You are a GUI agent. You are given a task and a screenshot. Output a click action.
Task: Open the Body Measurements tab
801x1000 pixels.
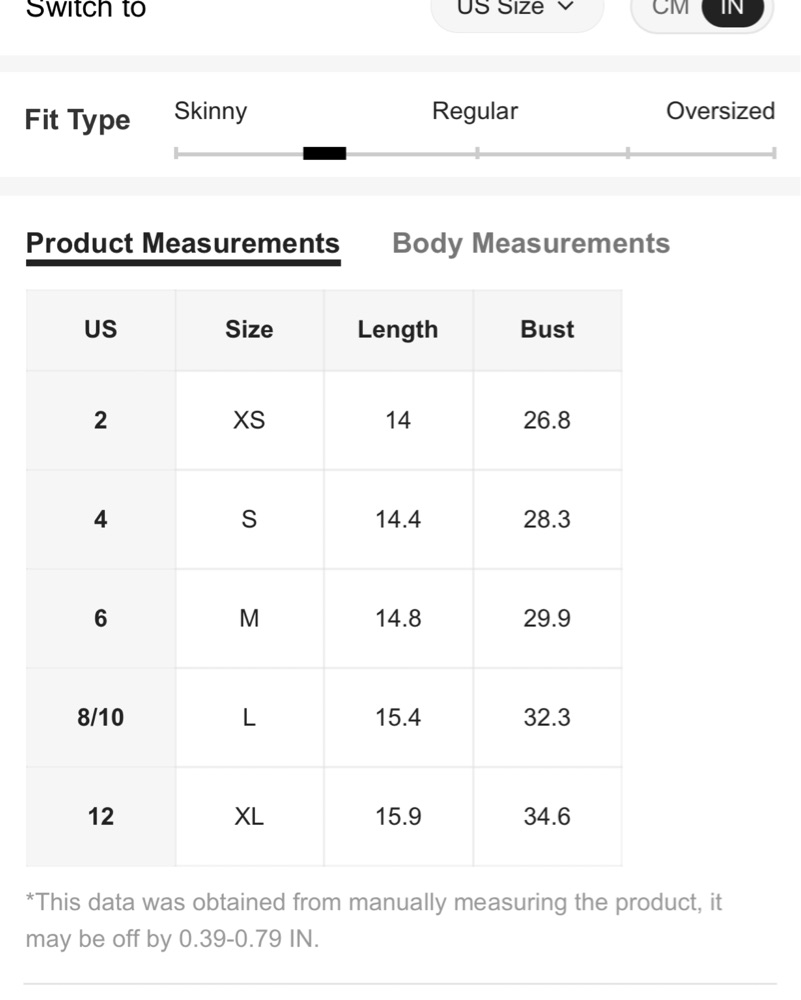coord(531,244)
